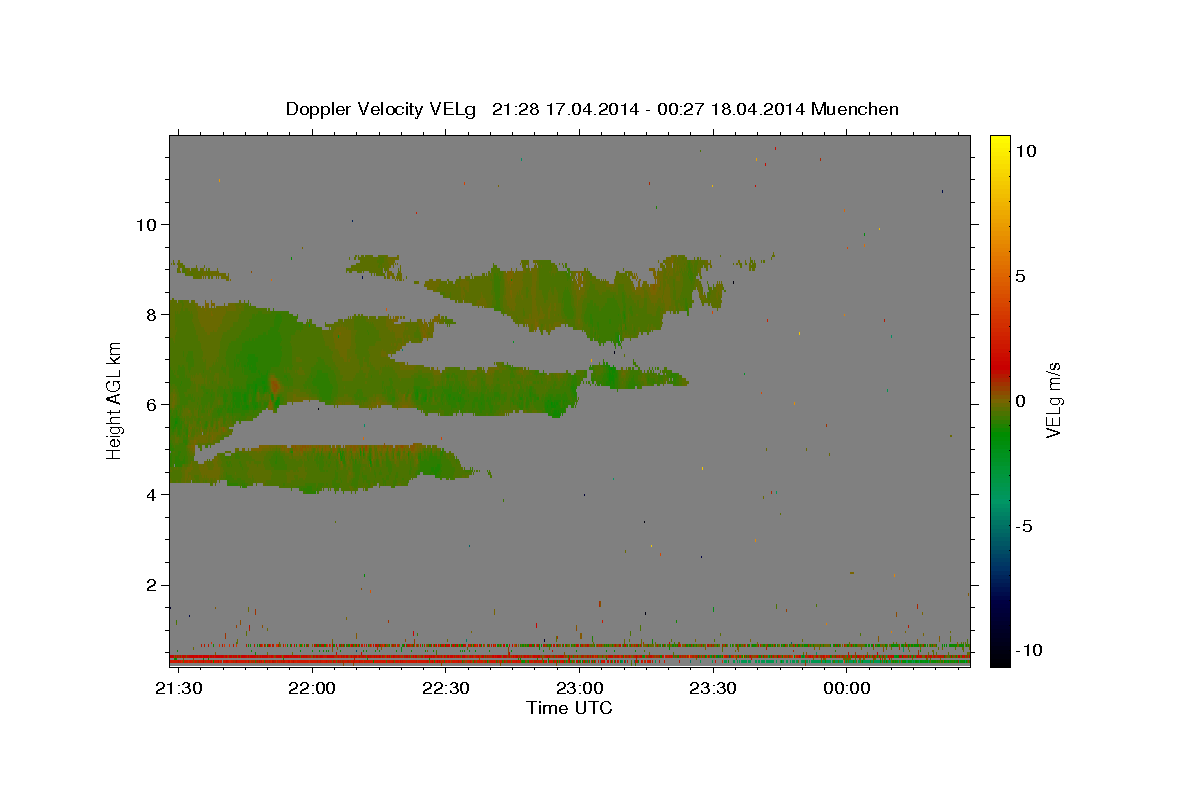The height and width of the screenshot is (800, 1200).
Task: Click the 22:30 time tick label
Action: [x=446, y=689]
